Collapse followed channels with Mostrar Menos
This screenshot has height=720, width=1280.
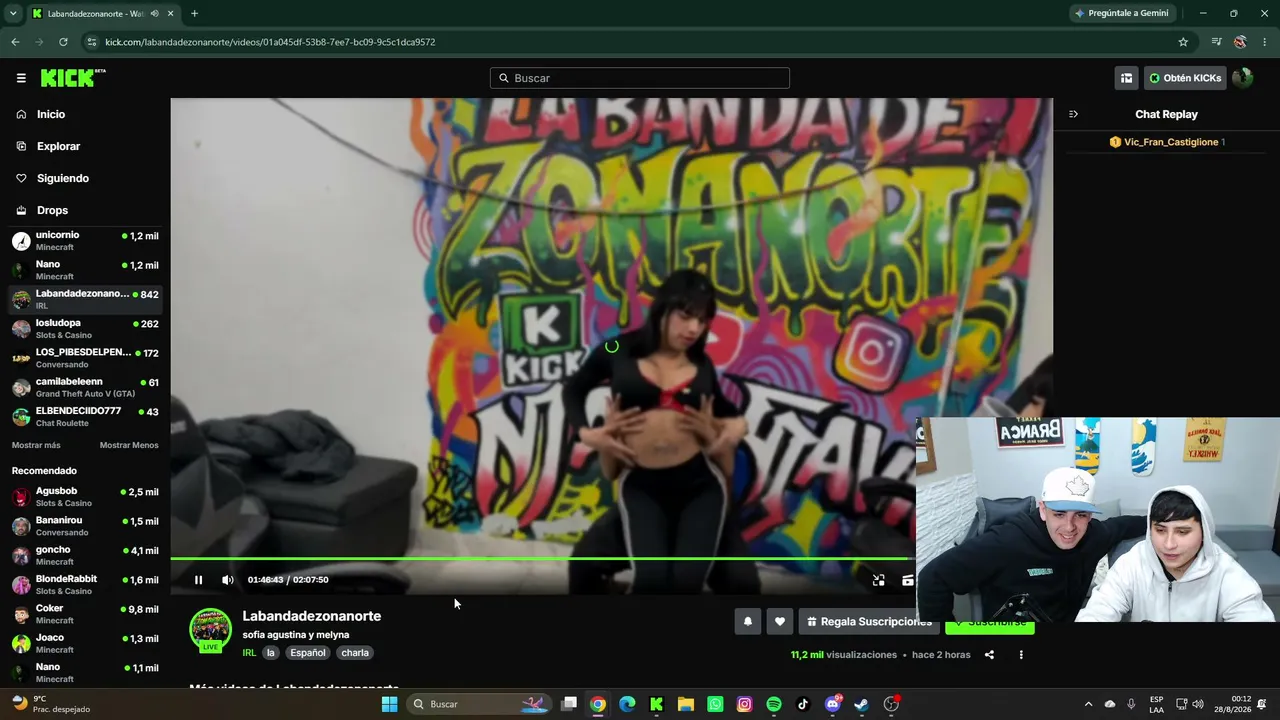tap(129, 445)
